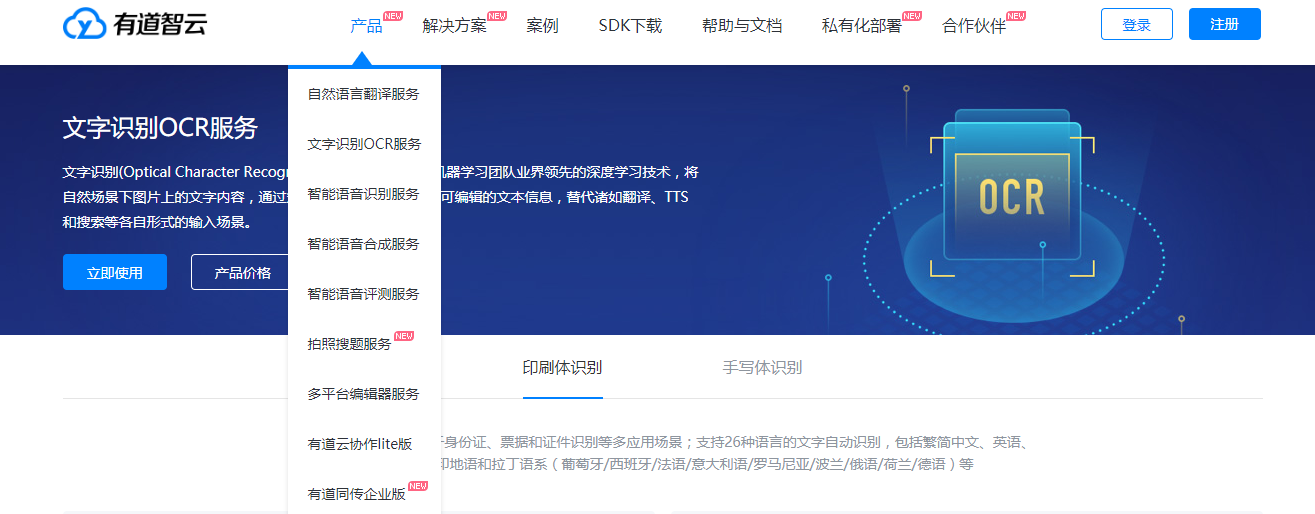The height and width of the screenshot is (514, 1315).
Task: Open the SDK下载 page
Action: pyautogui.click(x=630, y=26)
